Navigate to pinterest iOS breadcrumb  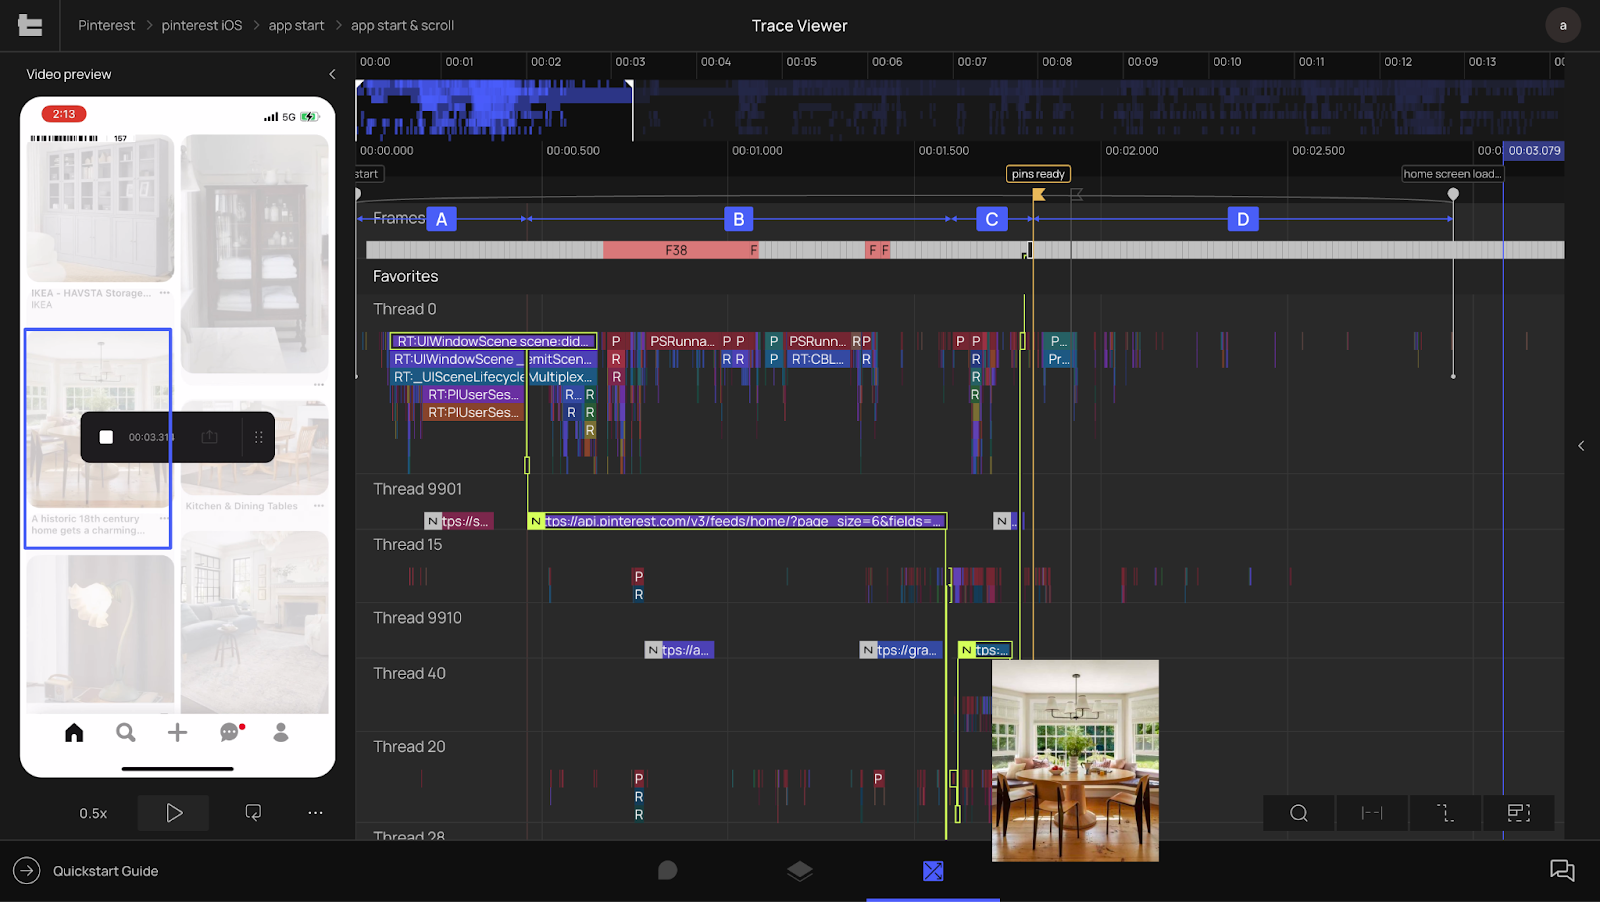coord(202,25)
